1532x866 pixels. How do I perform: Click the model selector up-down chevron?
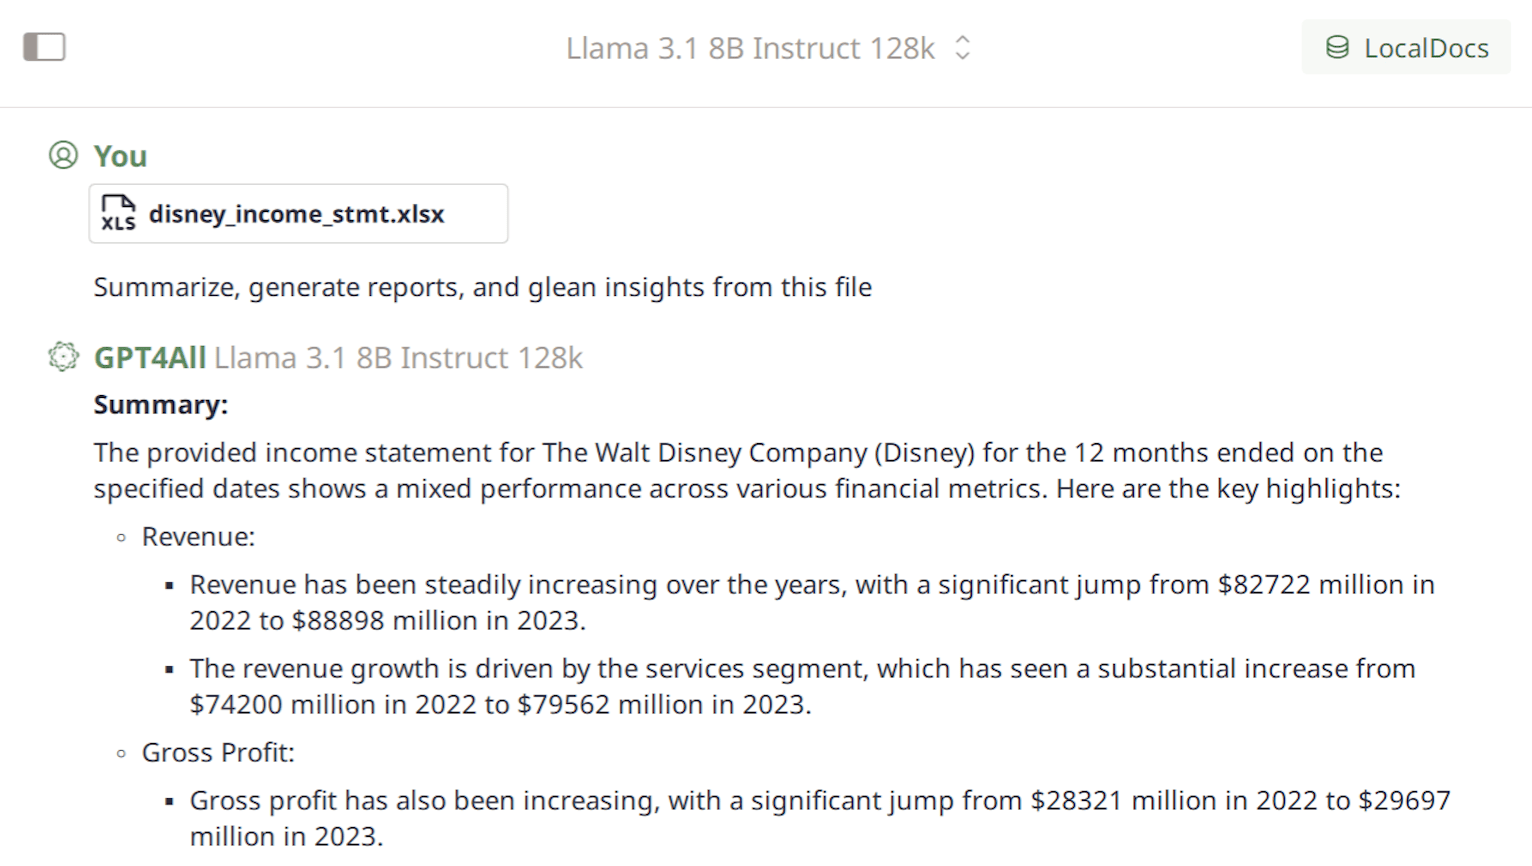tap(962, 48)
